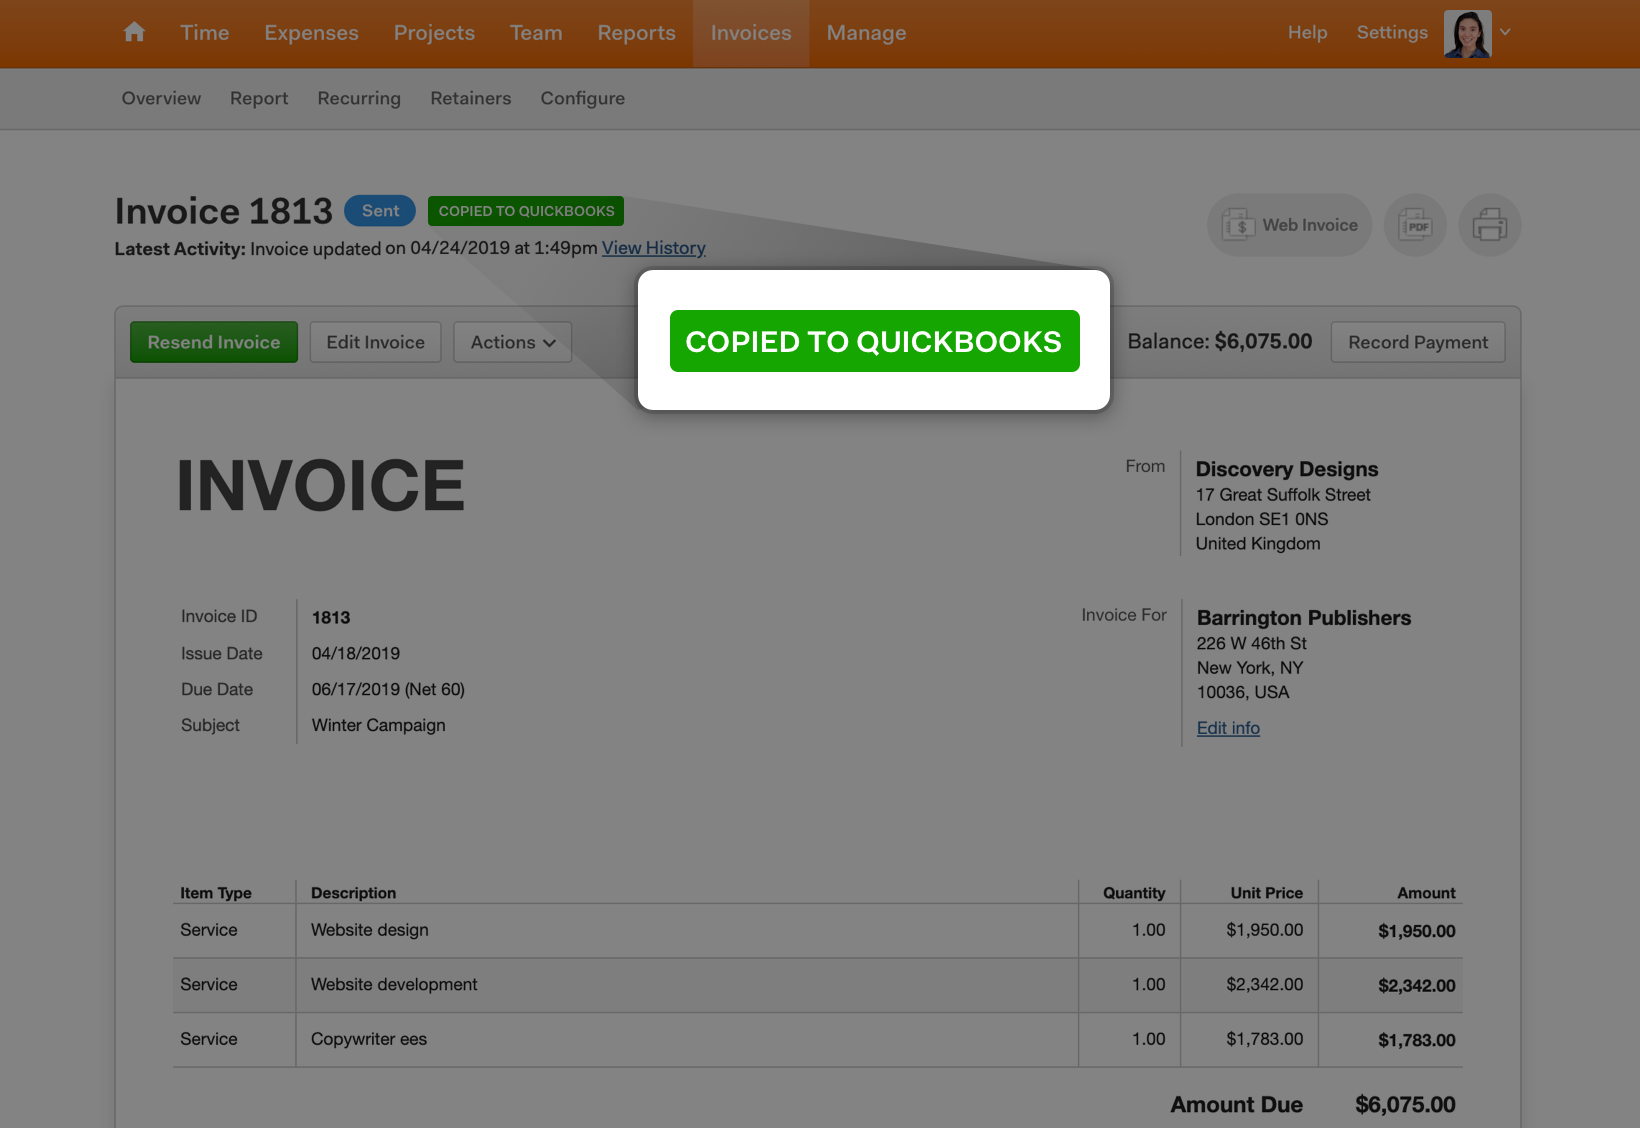Click the Resend Invoice button
Viewport: 1640px width, 1128px height.
click(213, 342)
